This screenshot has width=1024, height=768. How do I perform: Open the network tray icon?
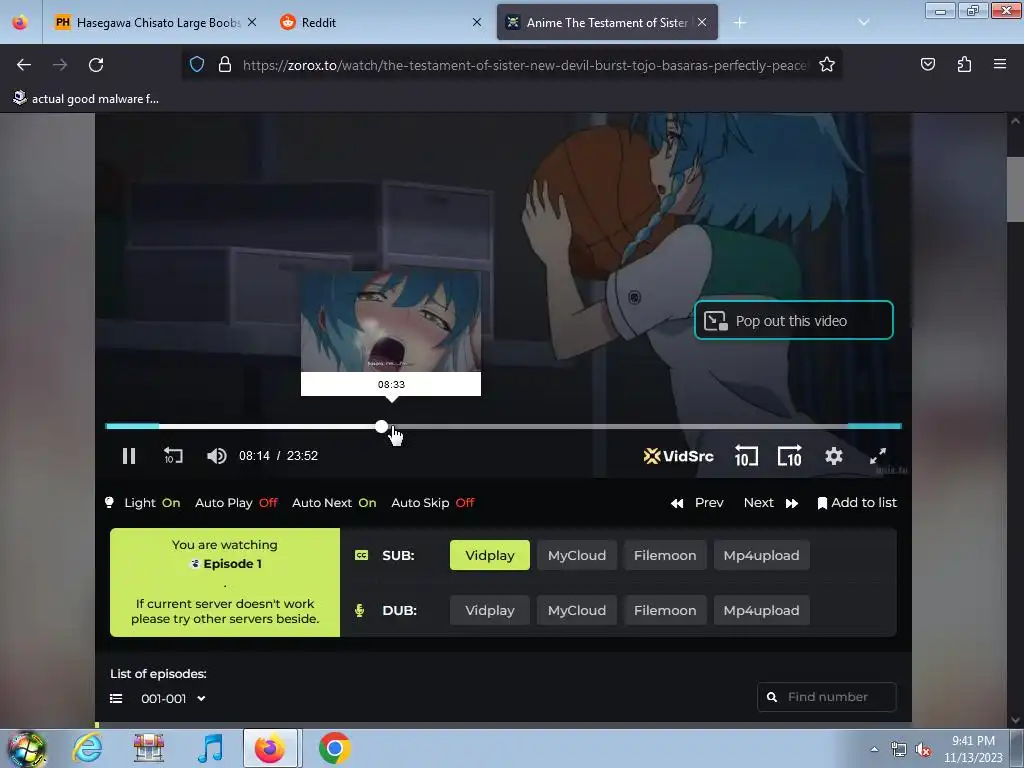(x=899, y=750)
